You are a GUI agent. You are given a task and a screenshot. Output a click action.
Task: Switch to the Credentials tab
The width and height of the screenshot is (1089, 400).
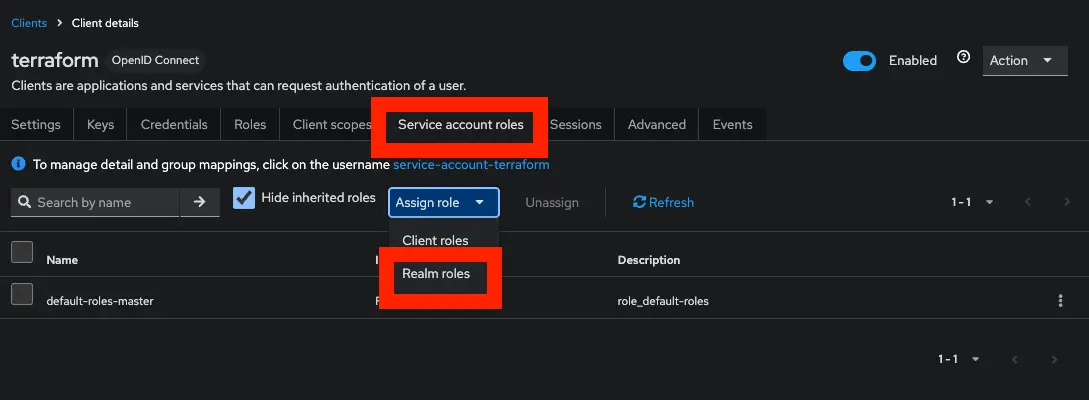174,124
